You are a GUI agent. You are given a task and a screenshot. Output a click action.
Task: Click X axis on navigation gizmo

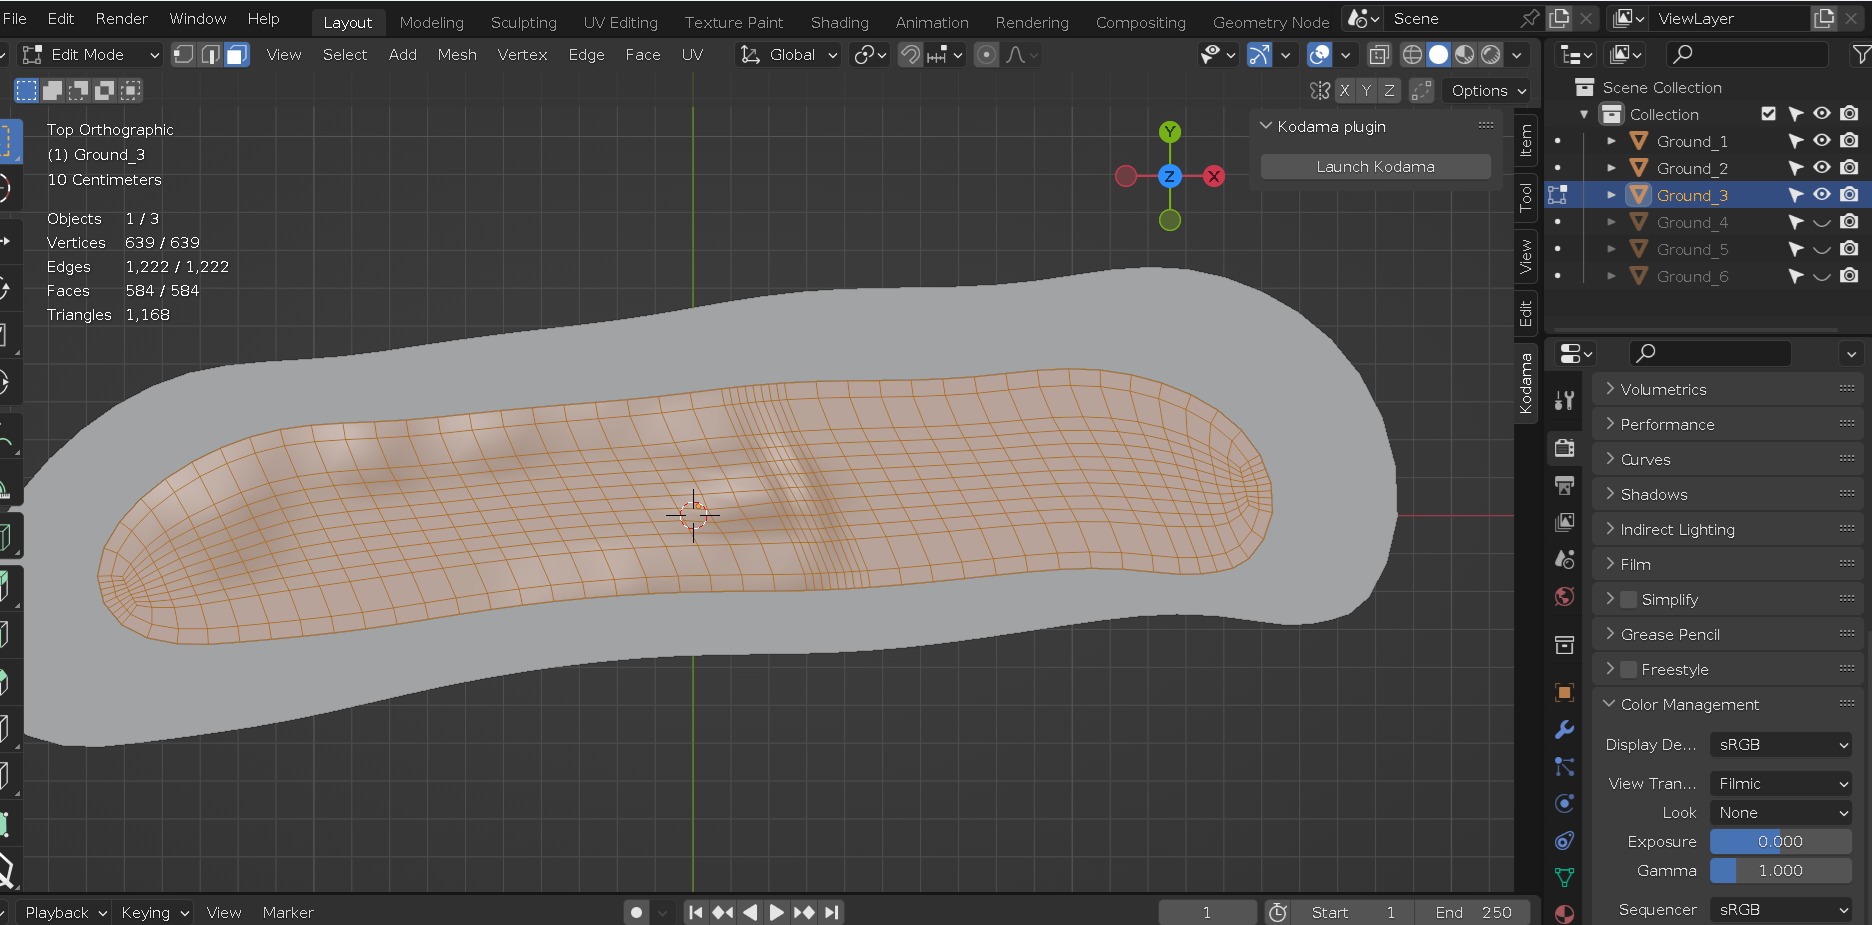(1214, 176)
